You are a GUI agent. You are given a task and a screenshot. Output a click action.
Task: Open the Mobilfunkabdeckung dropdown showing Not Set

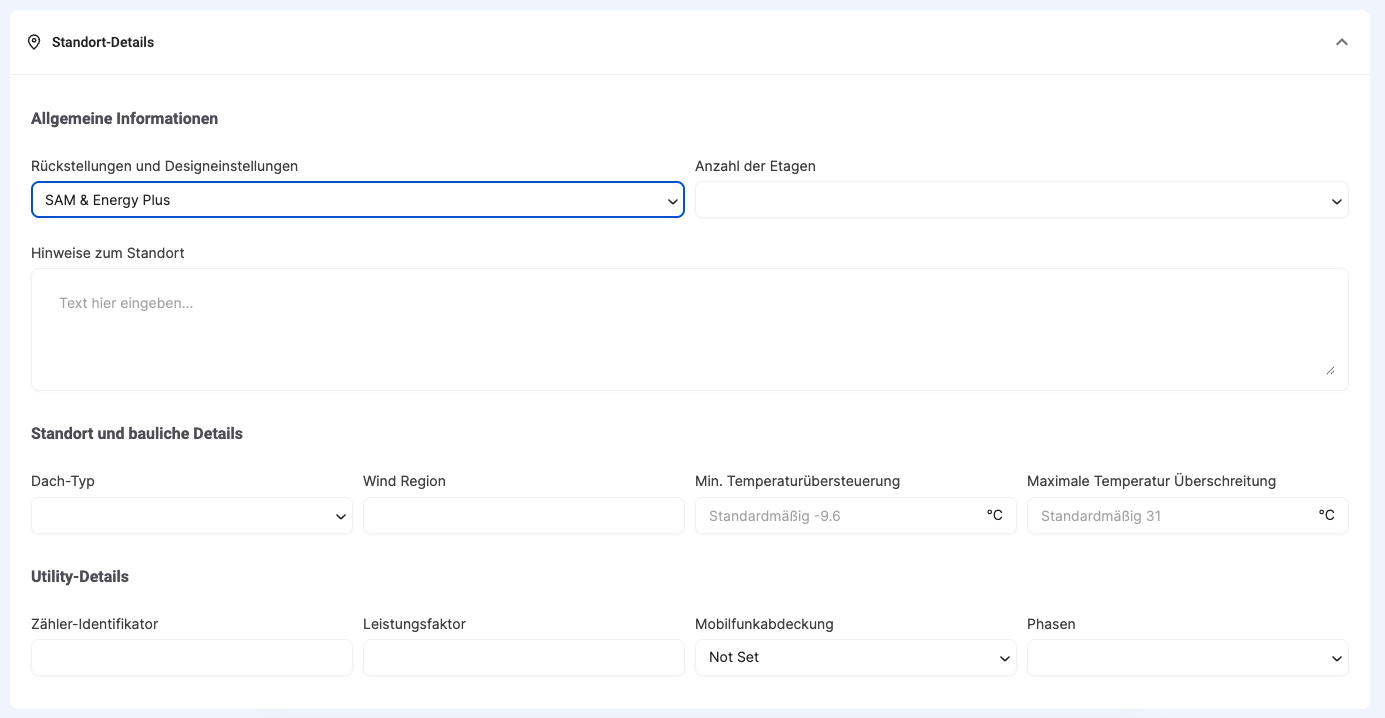point(855,658)
